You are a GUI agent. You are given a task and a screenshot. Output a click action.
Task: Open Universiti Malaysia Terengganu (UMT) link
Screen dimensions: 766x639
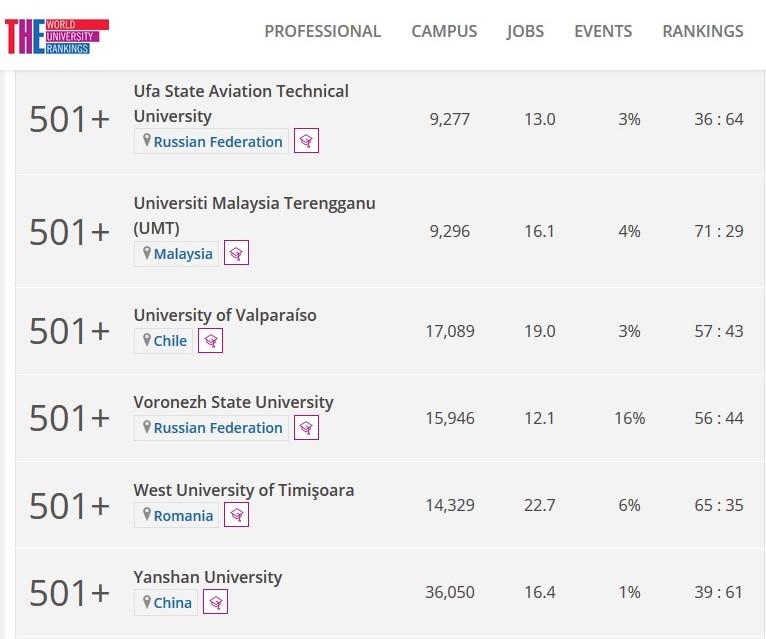pos(254,215)
